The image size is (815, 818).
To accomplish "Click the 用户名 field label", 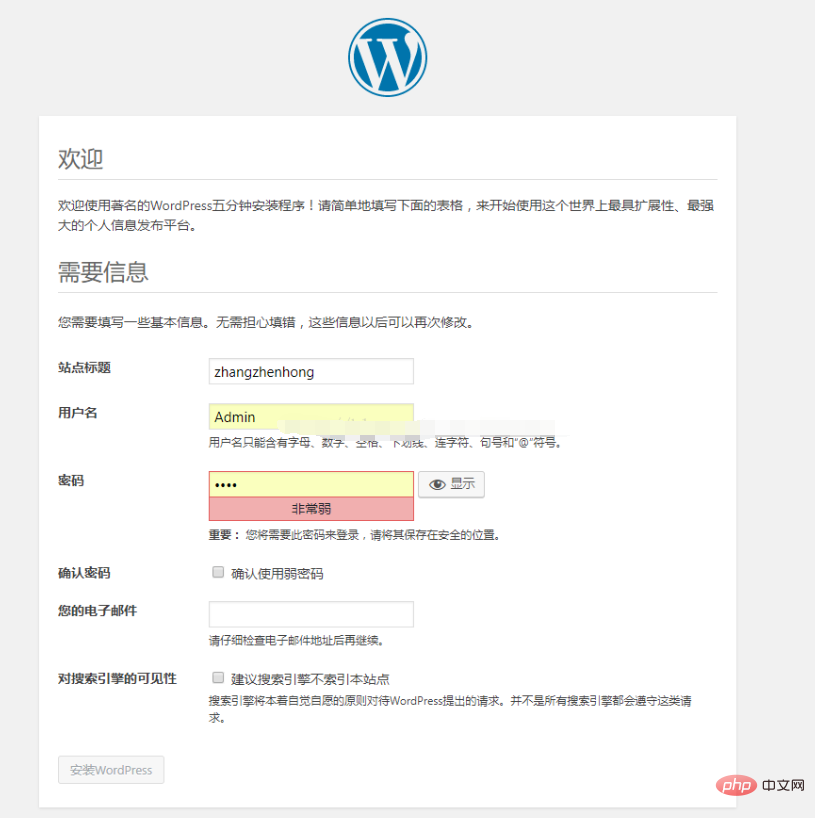I will click(77, 413).
